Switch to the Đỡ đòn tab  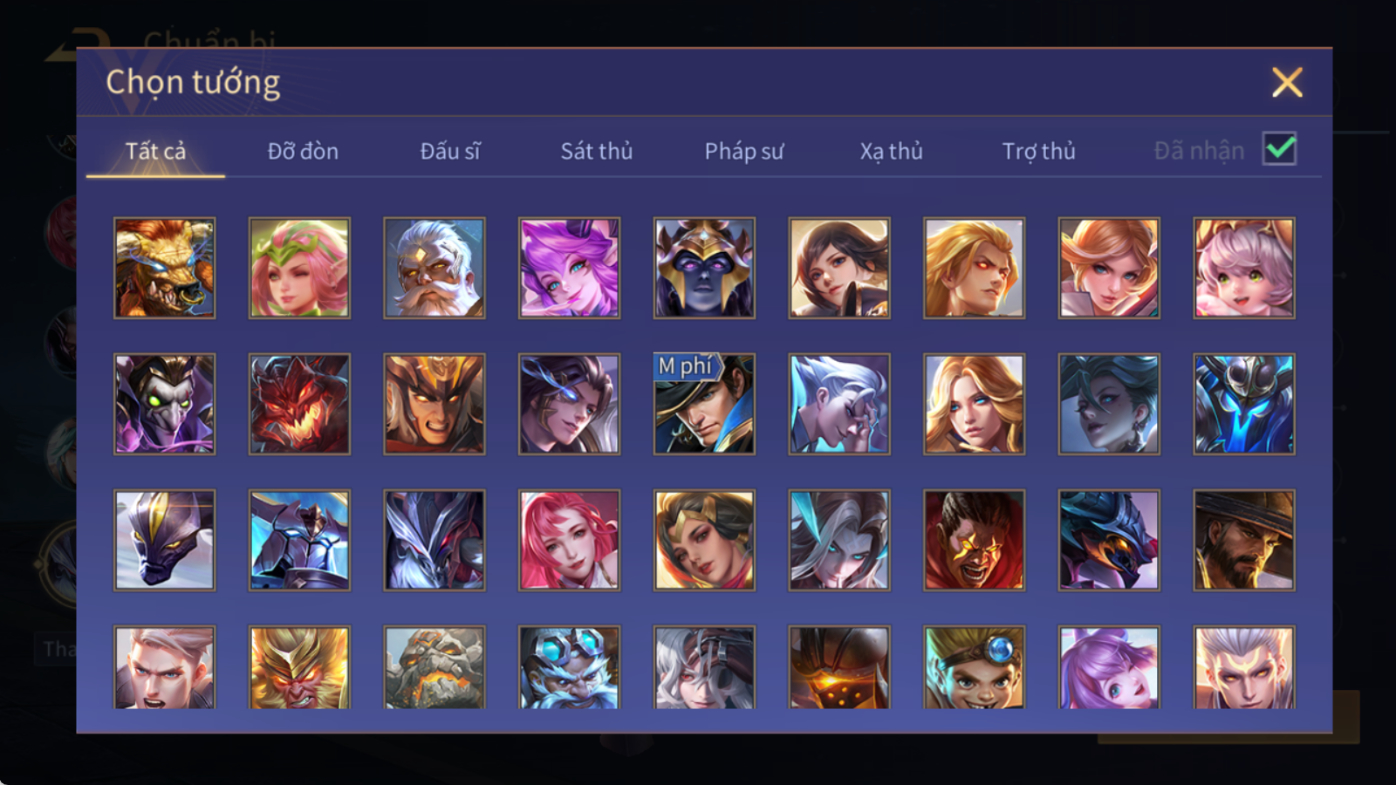(303, 151)
